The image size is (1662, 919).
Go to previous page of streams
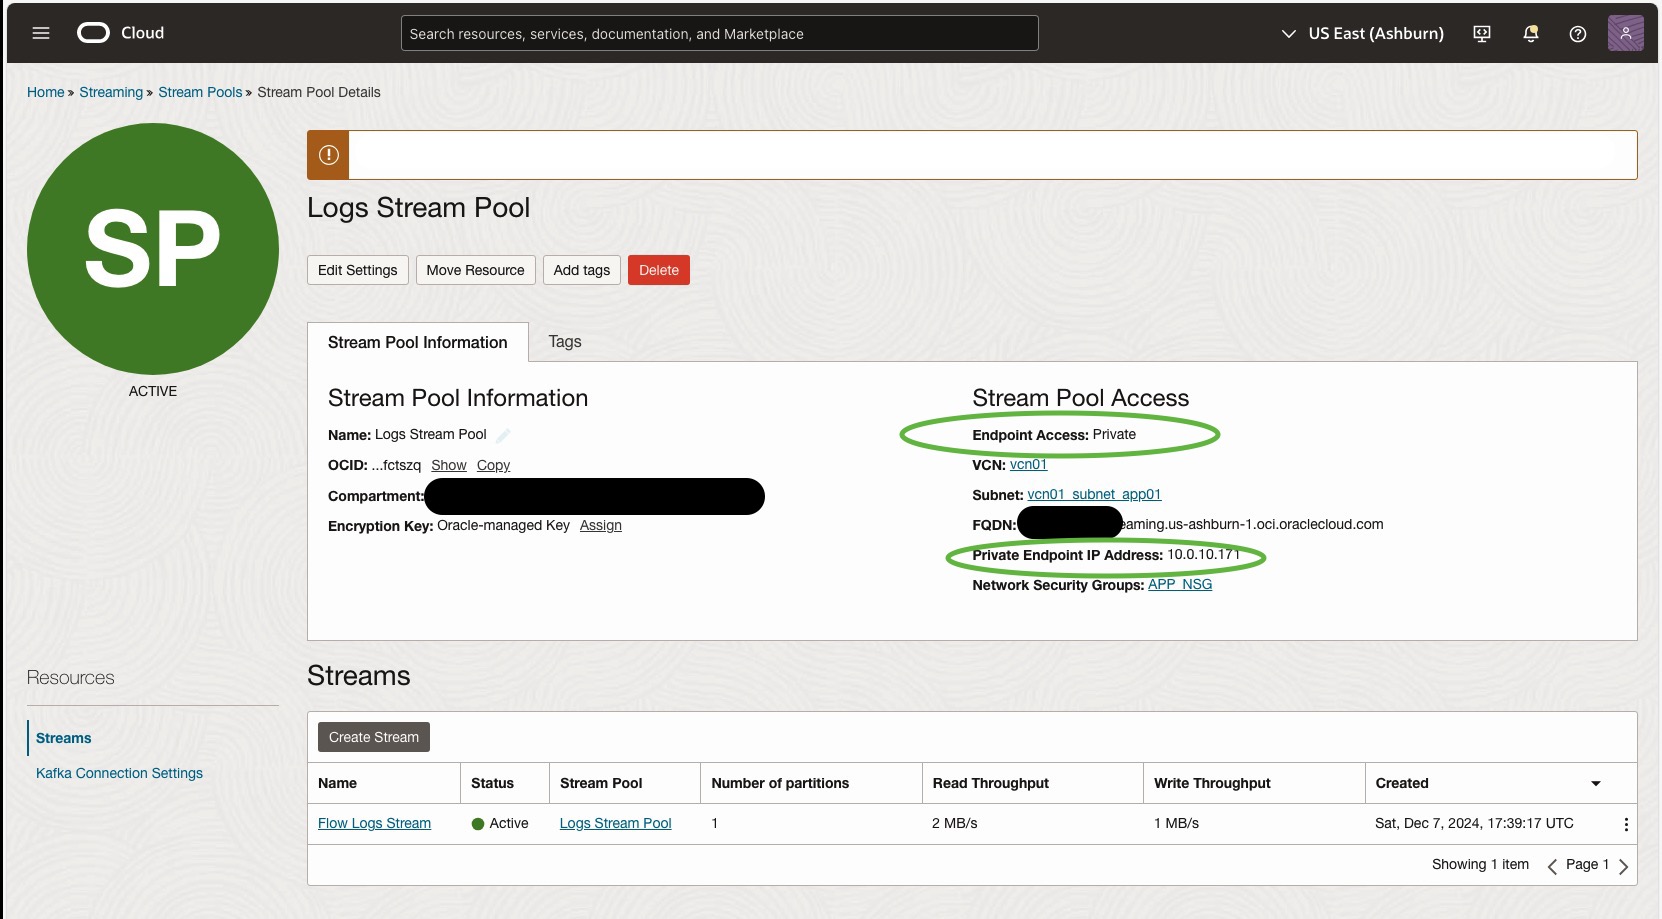[1552, 866]
